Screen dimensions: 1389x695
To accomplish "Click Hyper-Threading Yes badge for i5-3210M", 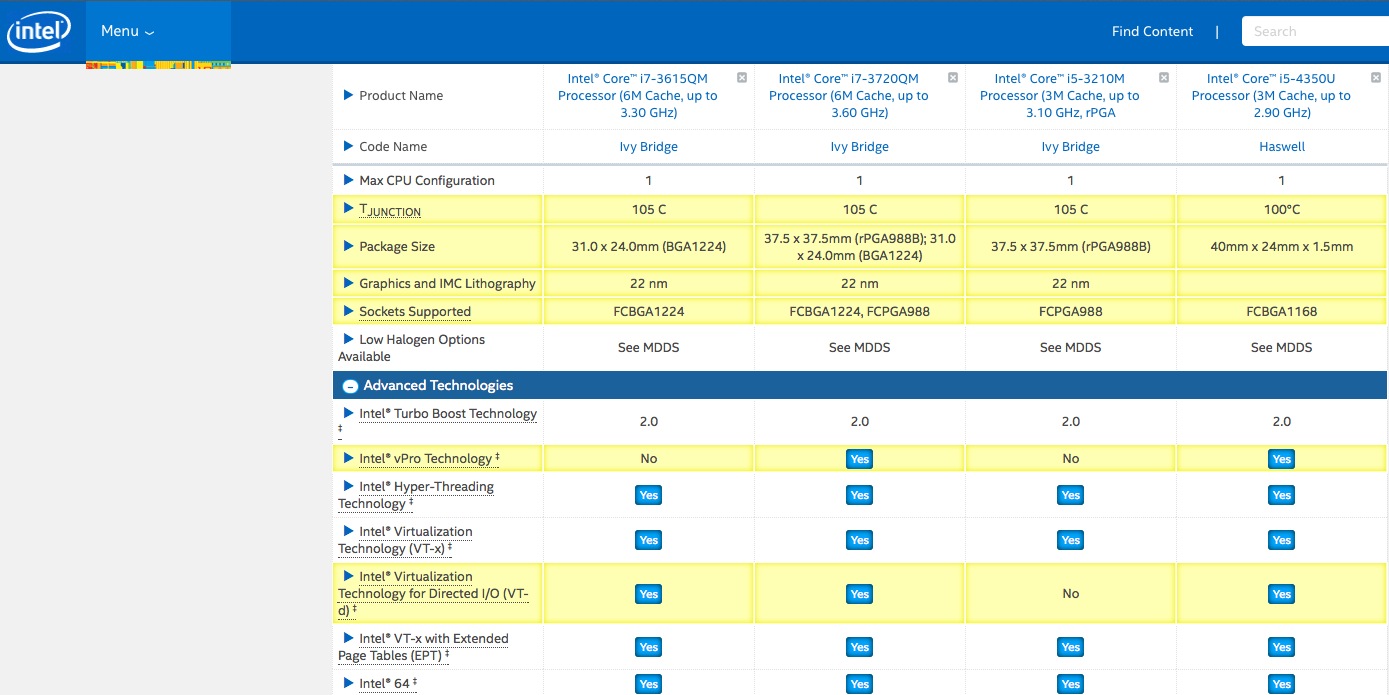I will pyautogui.click(x=1070, y=495).
